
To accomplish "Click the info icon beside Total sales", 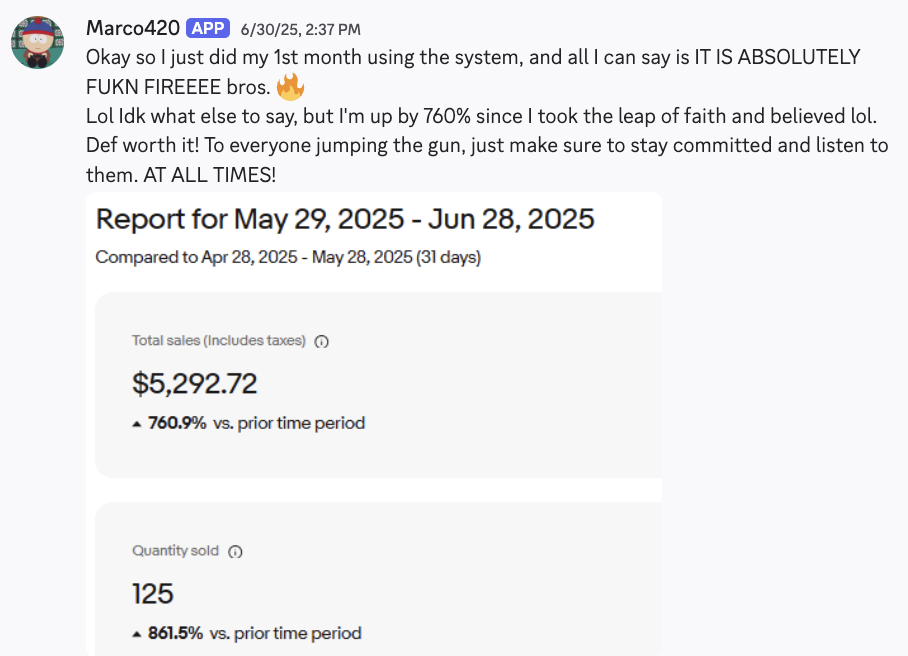I will pyautogui.click(x=322, y=341).
